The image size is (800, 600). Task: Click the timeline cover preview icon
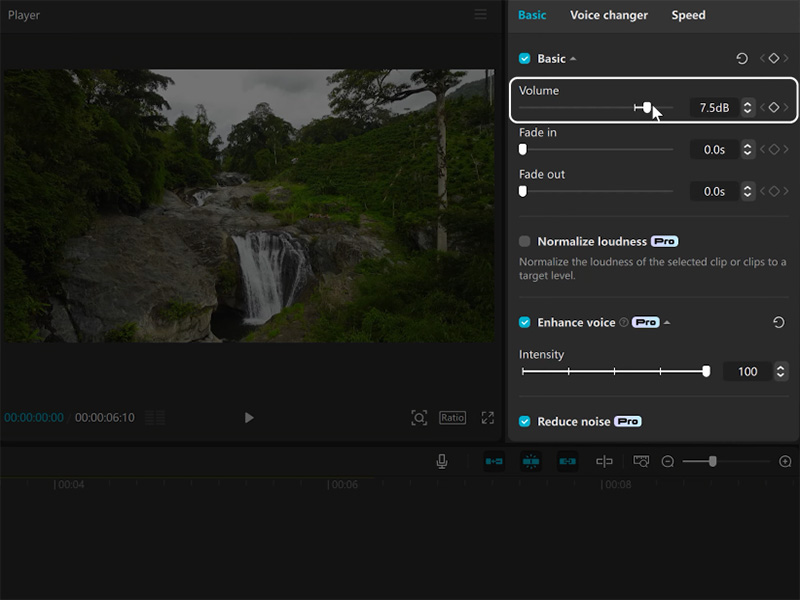[x=641, y=461]
